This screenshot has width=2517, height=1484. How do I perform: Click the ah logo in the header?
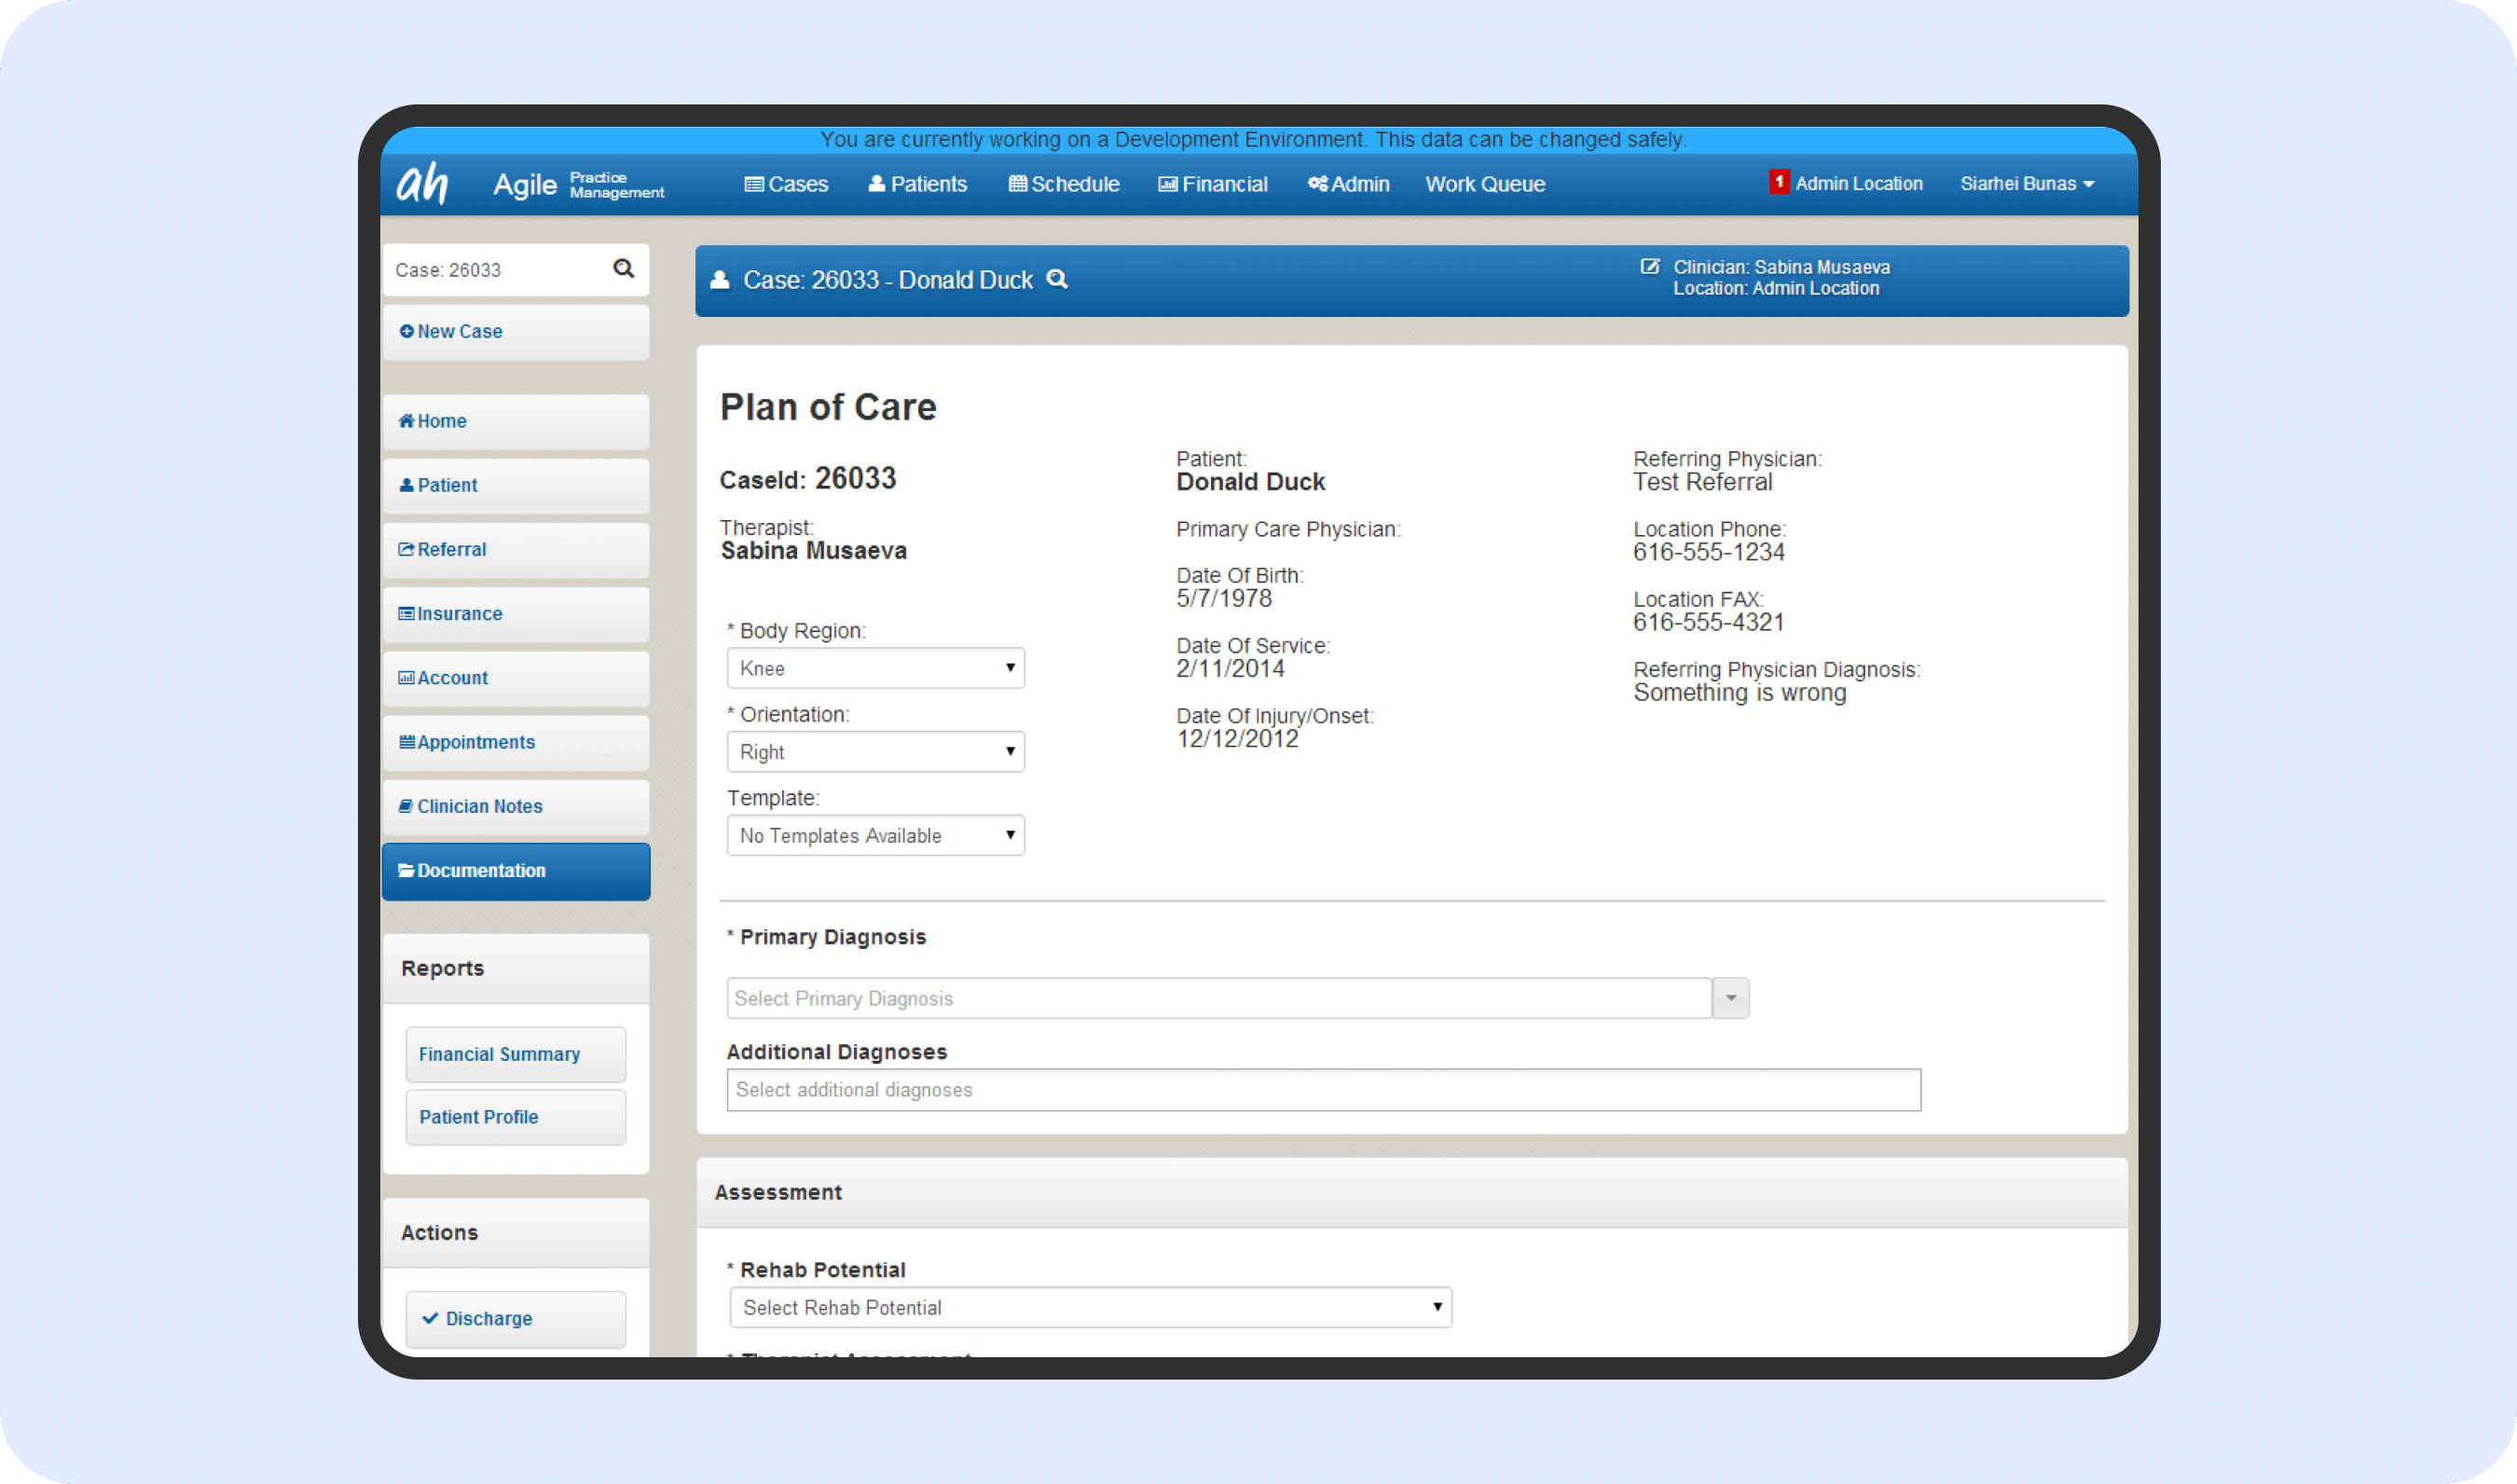click(x=423, y=183)
